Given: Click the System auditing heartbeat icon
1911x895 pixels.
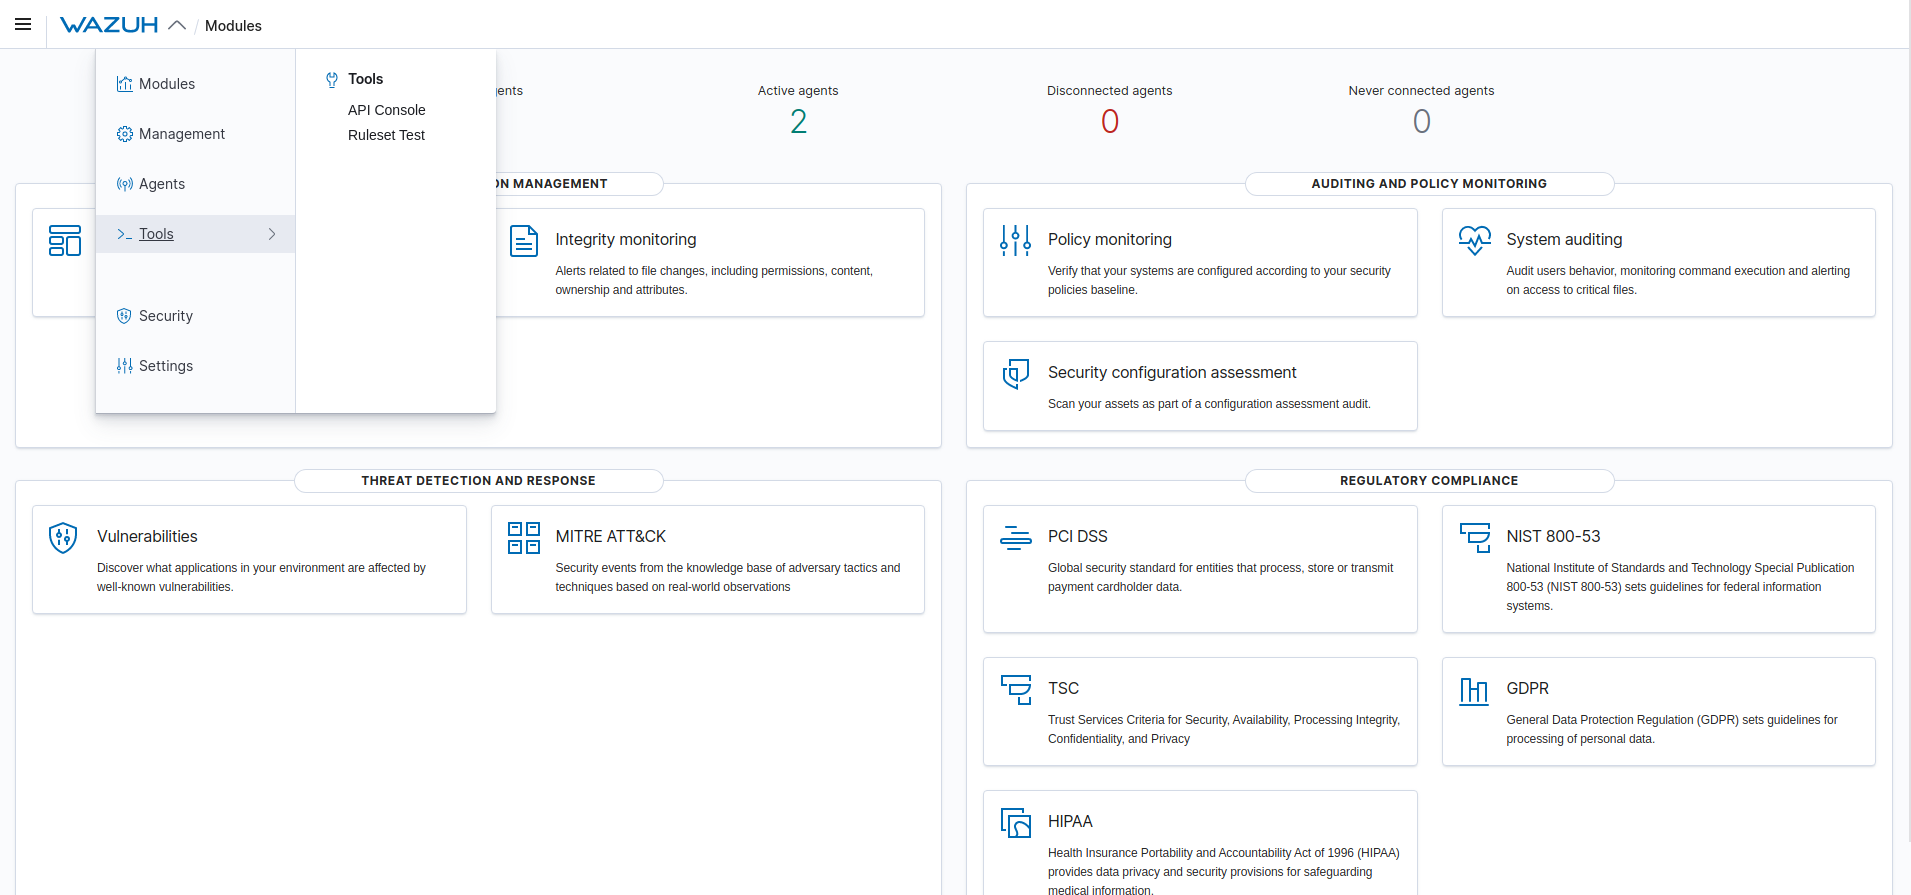Looking at the screenshot, I should [1474, 240].
